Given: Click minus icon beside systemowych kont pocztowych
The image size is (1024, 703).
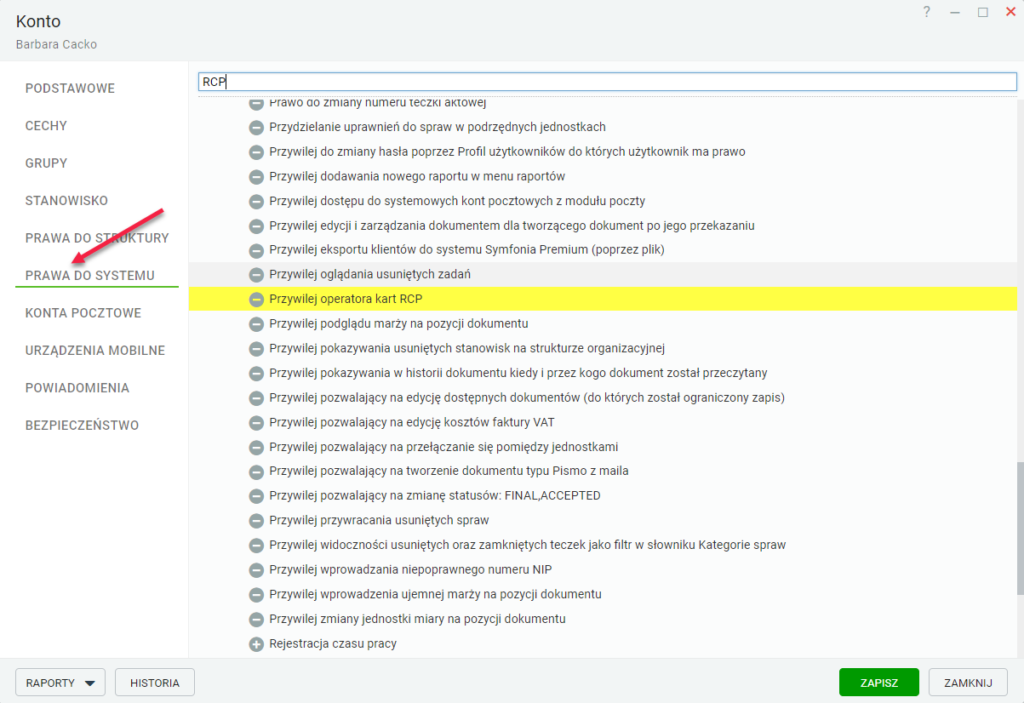Looking at the screenshot, I should coord(256,201).
